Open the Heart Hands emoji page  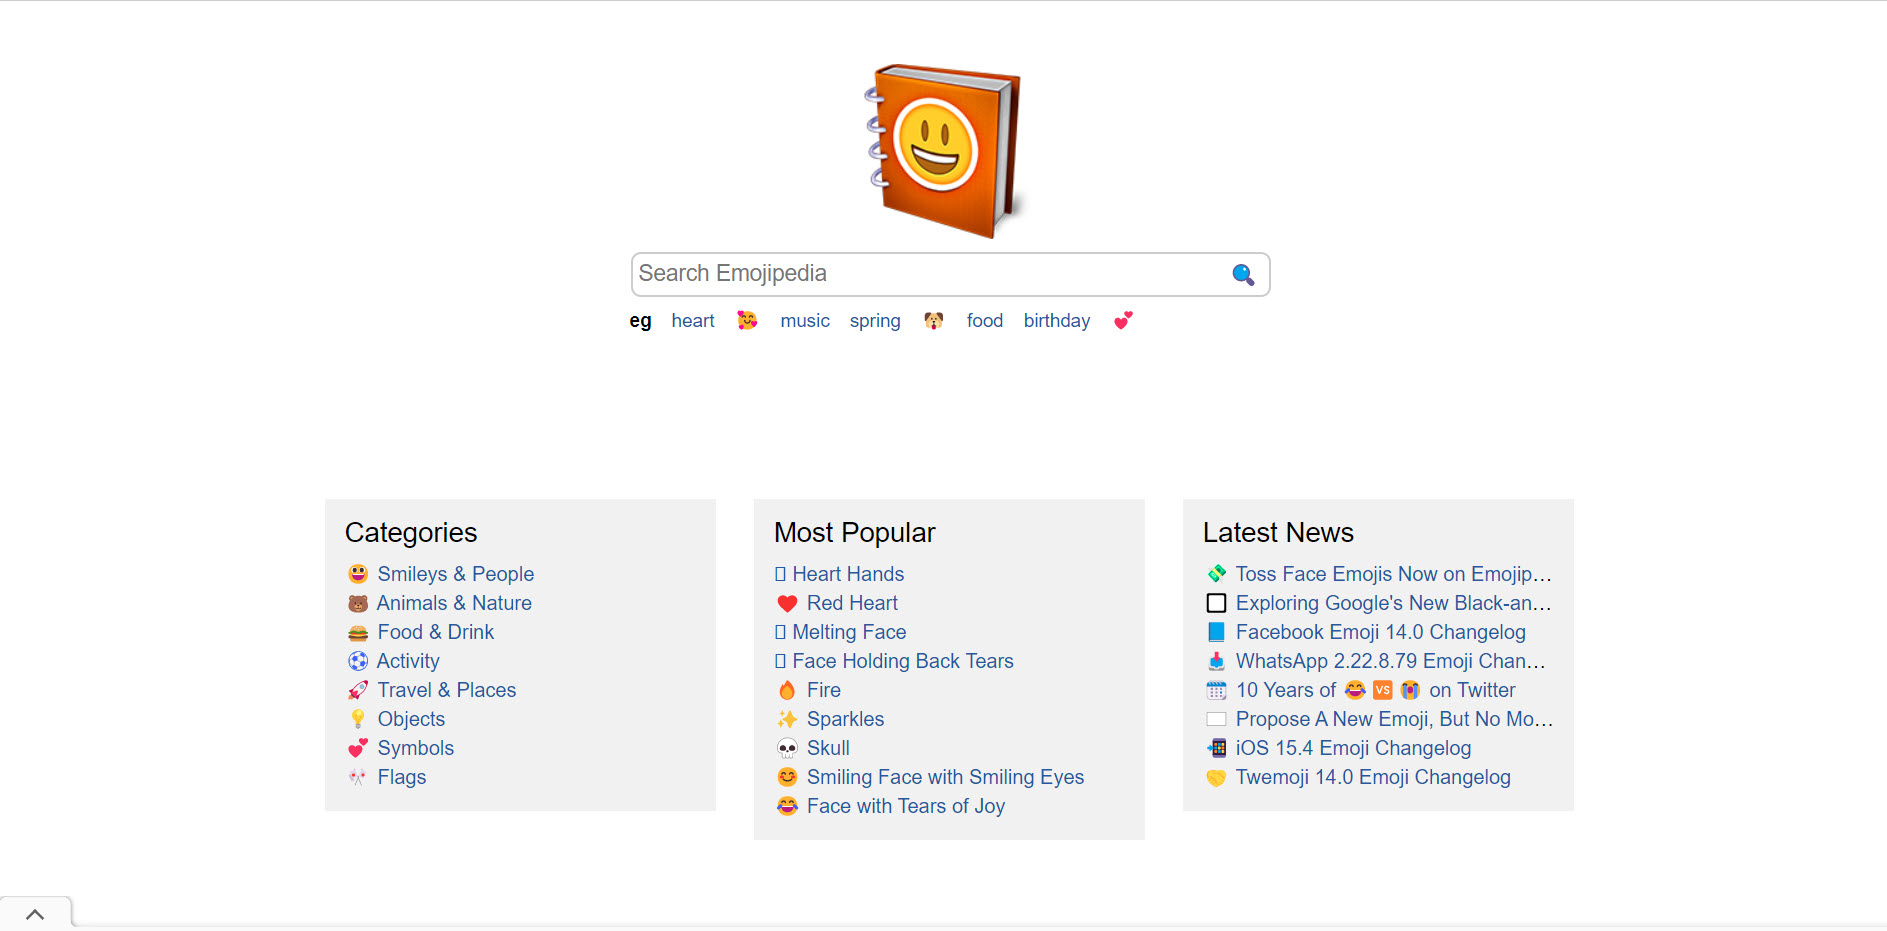point(848,574)
